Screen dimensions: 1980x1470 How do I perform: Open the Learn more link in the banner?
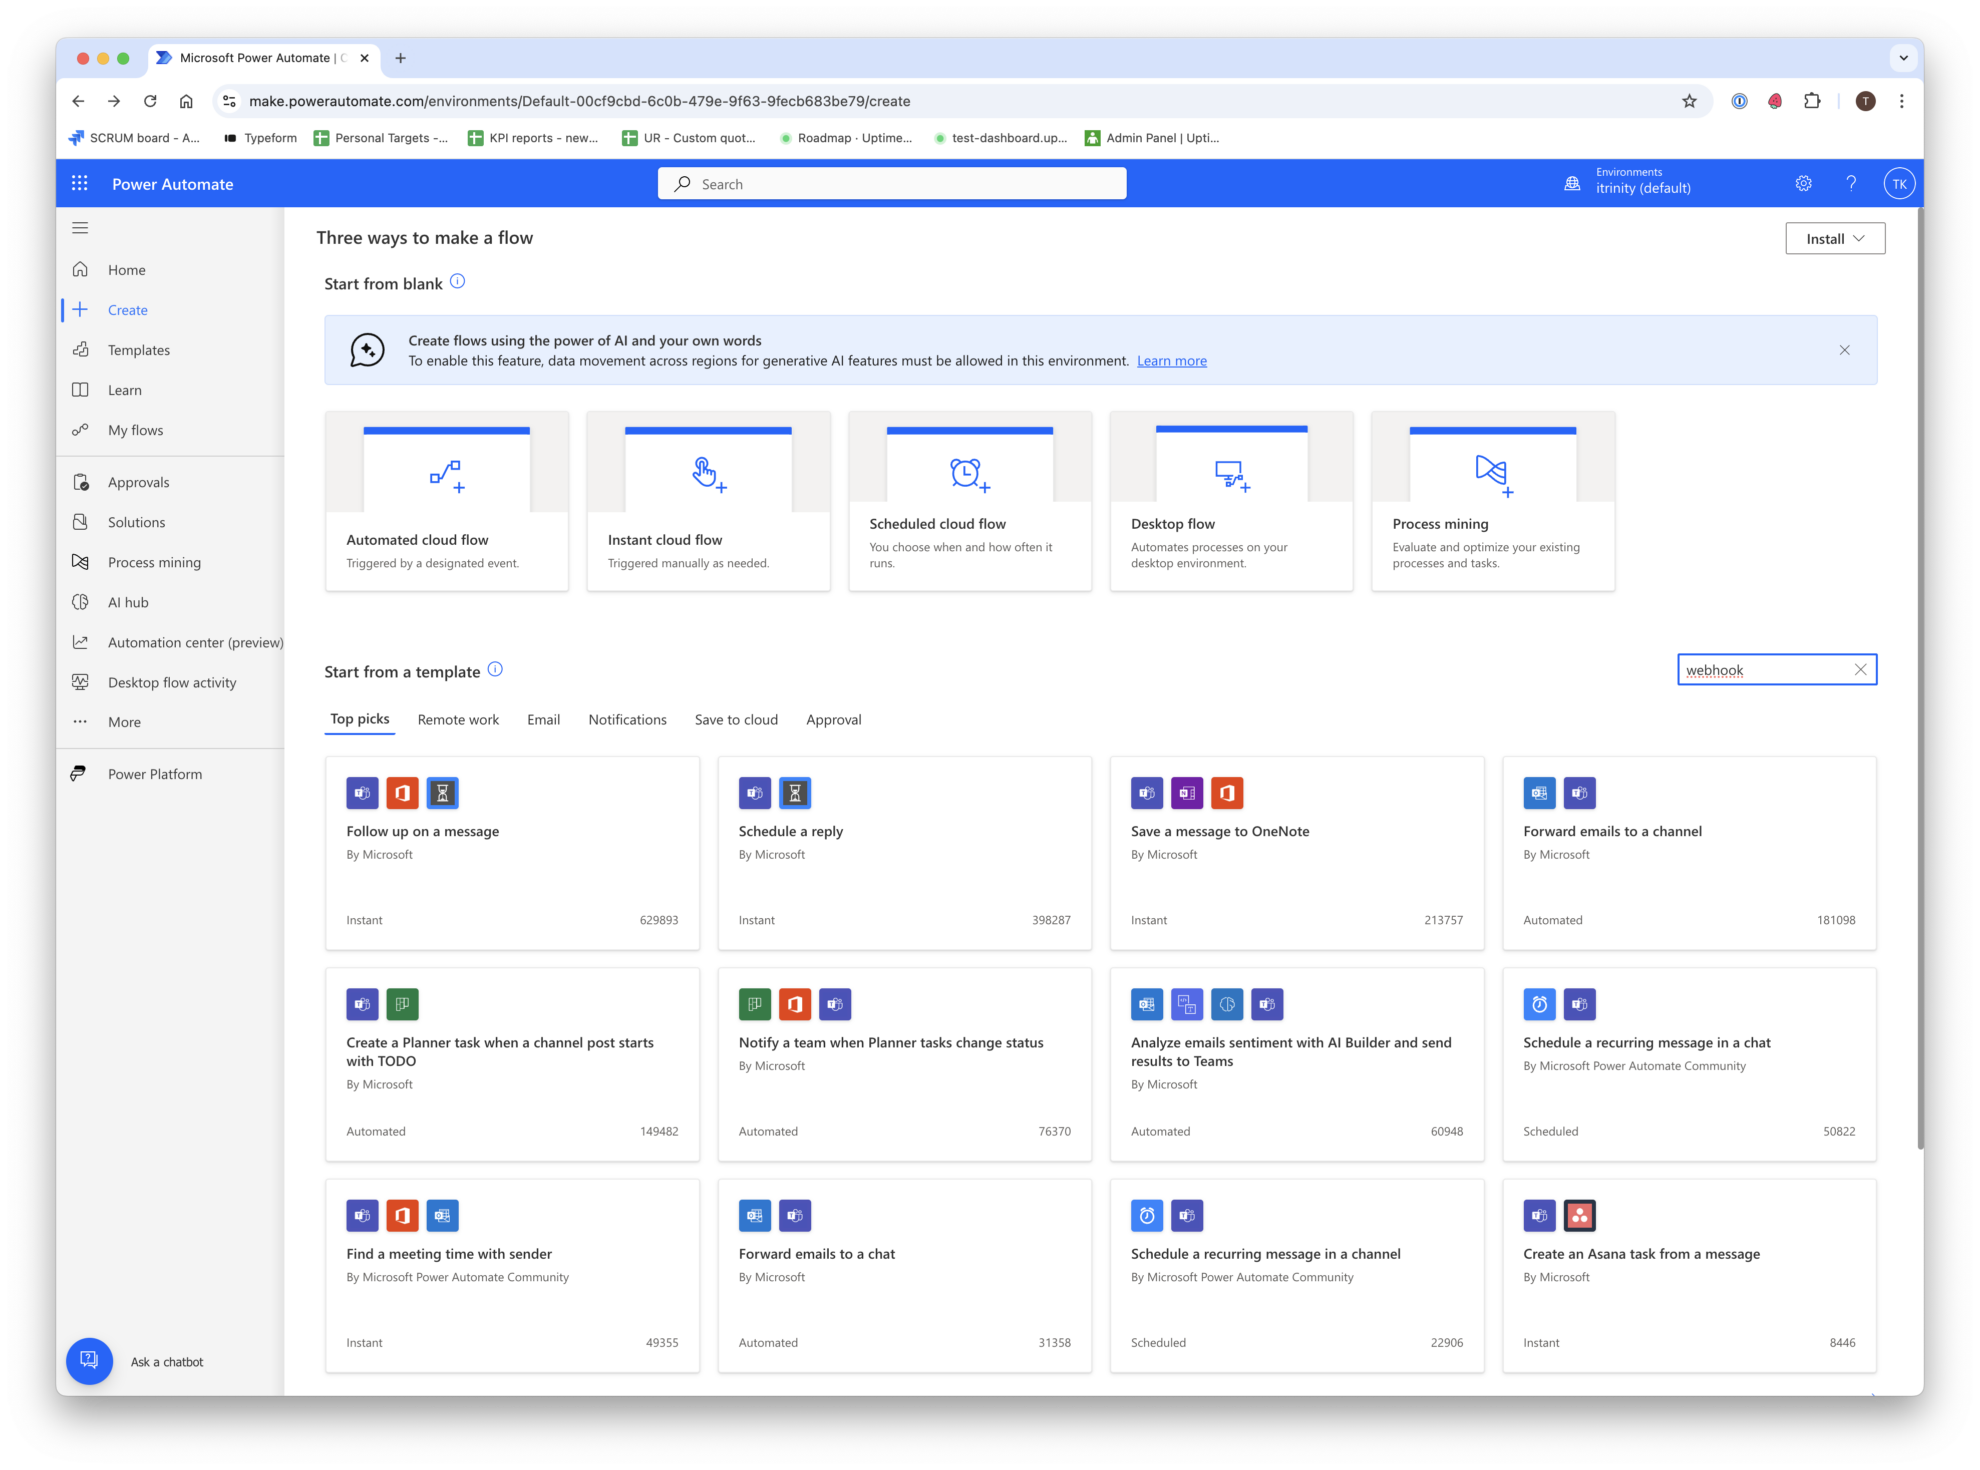tap(1171, 360)
